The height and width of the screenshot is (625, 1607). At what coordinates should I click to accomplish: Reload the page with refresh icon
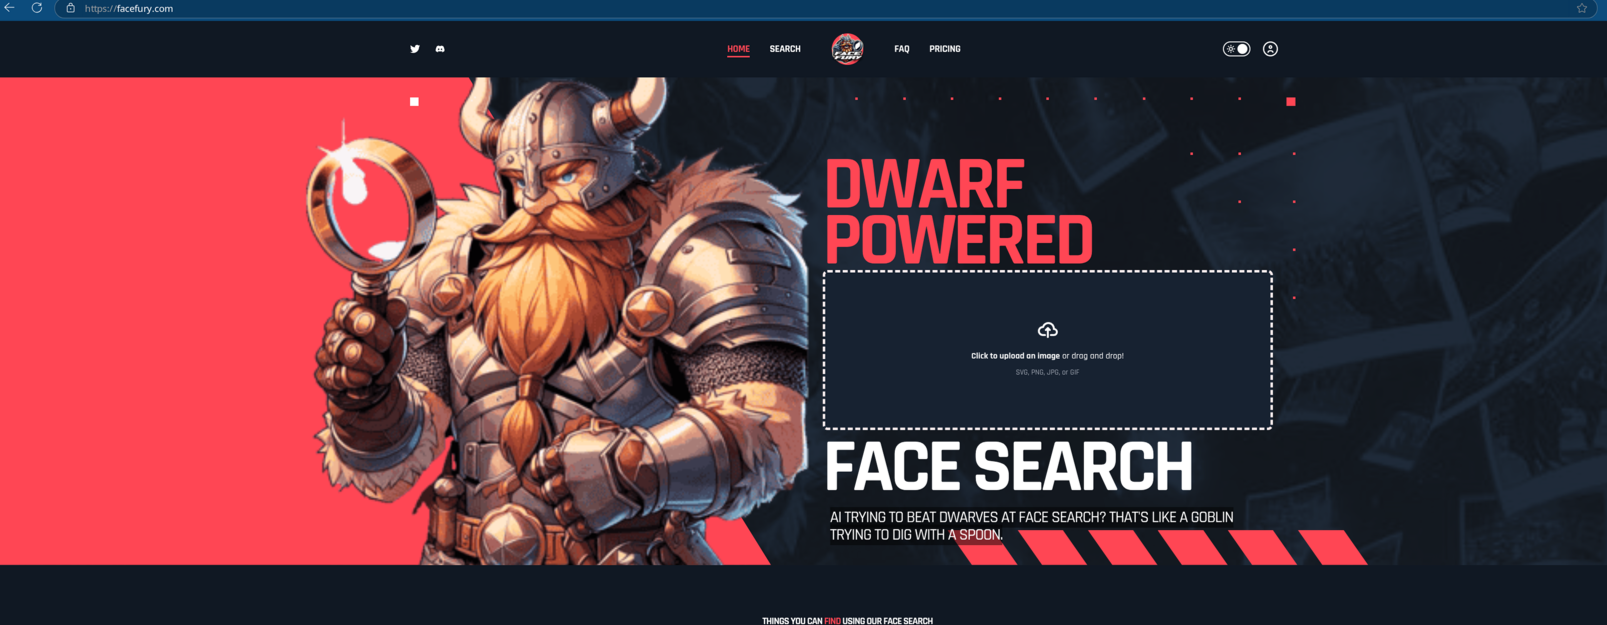pyautogui.click(x=37, y=8)
